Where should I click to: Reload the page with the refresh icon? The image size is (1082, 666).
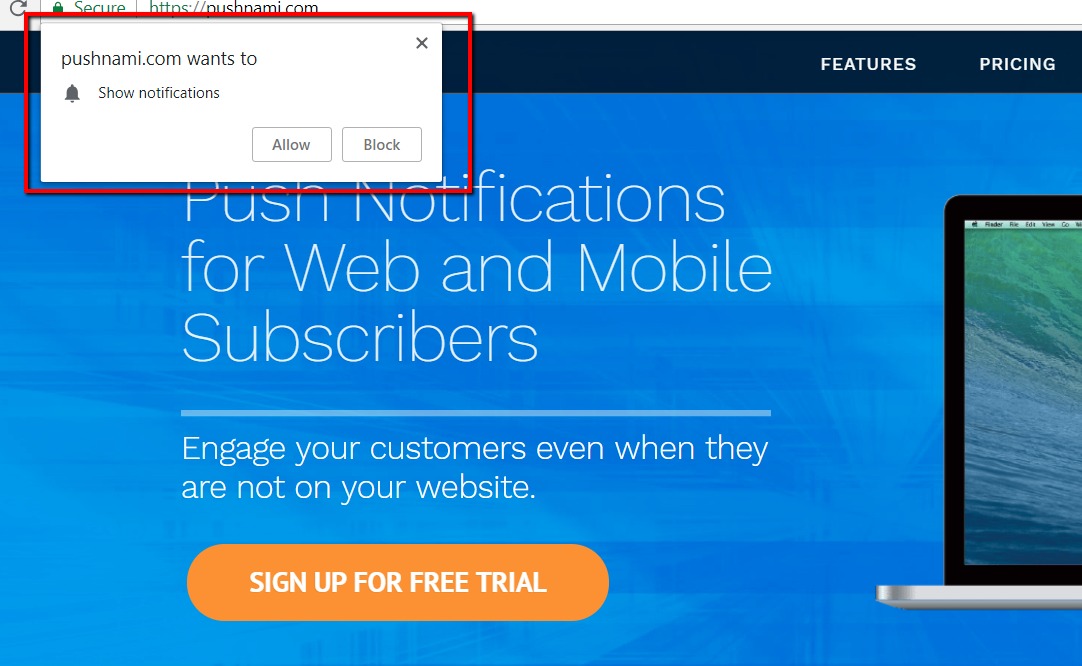pyautogui.click(x=18, y=8)
